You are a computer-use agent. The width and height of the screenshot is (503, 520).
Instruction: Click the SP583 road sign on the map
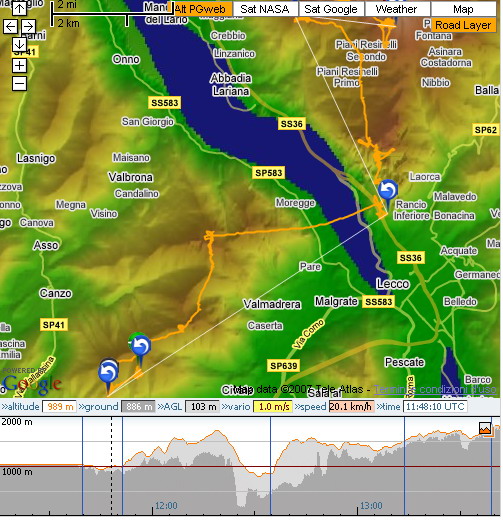[269, 173]
